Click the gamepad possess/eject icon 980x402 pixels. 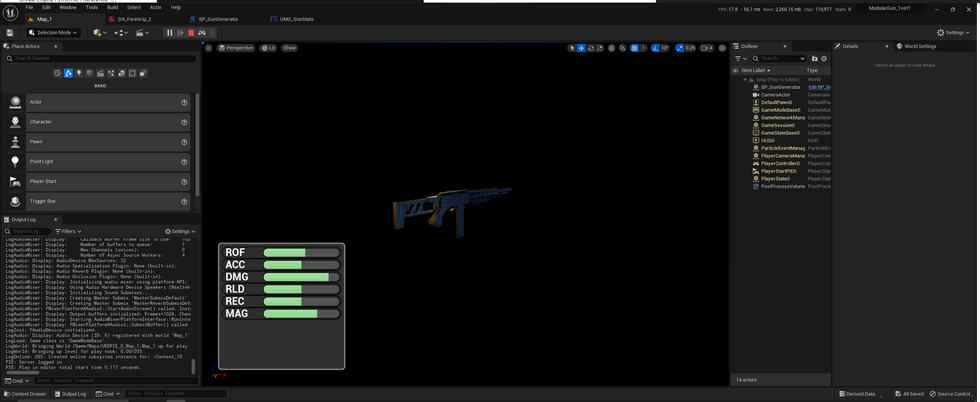(x=202, y=33)
